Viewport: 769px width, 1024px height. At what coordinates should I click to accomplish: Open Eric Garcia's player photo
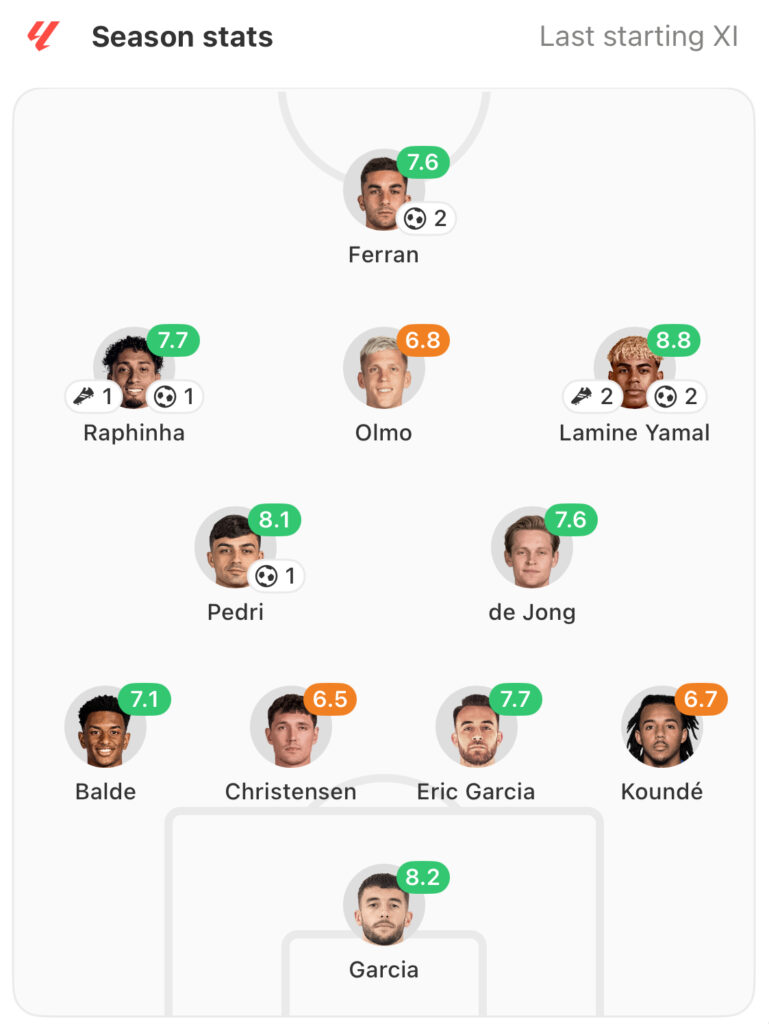477,727
